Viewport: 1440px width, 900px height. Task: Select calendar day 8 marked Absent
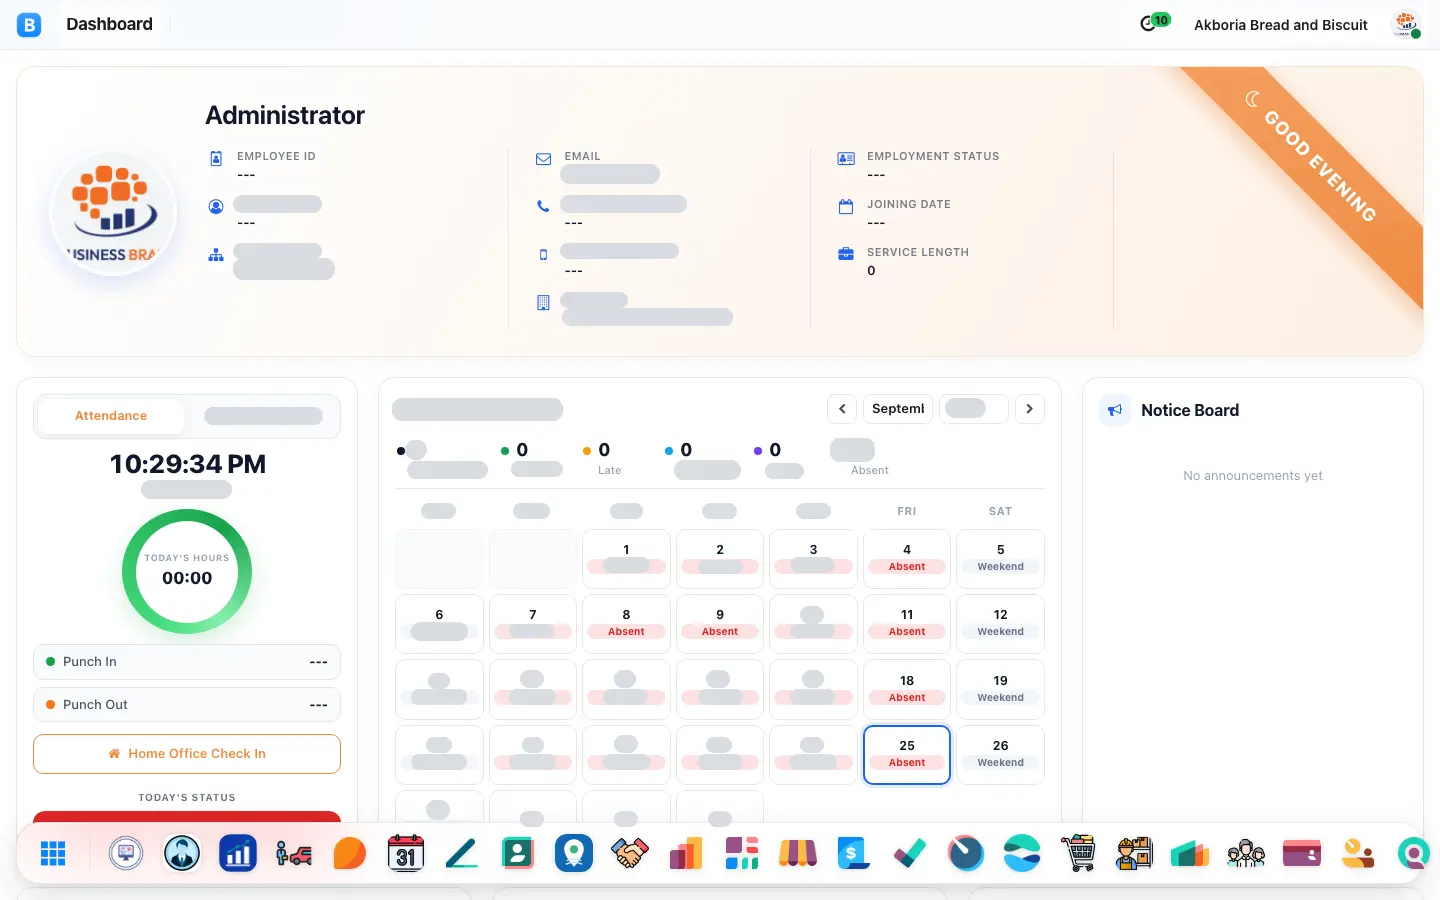tap(626, 624)
